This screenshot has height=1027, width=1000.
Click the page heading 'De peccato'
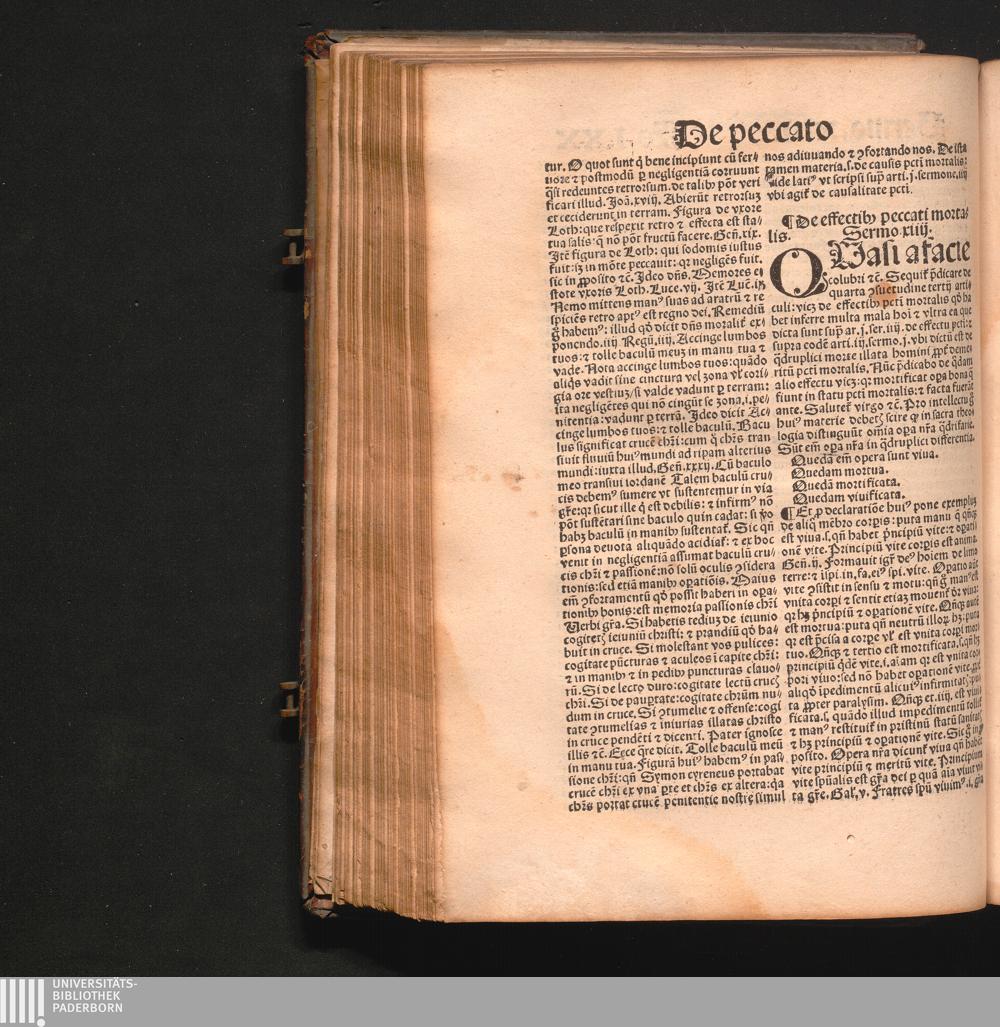point(753,133)
